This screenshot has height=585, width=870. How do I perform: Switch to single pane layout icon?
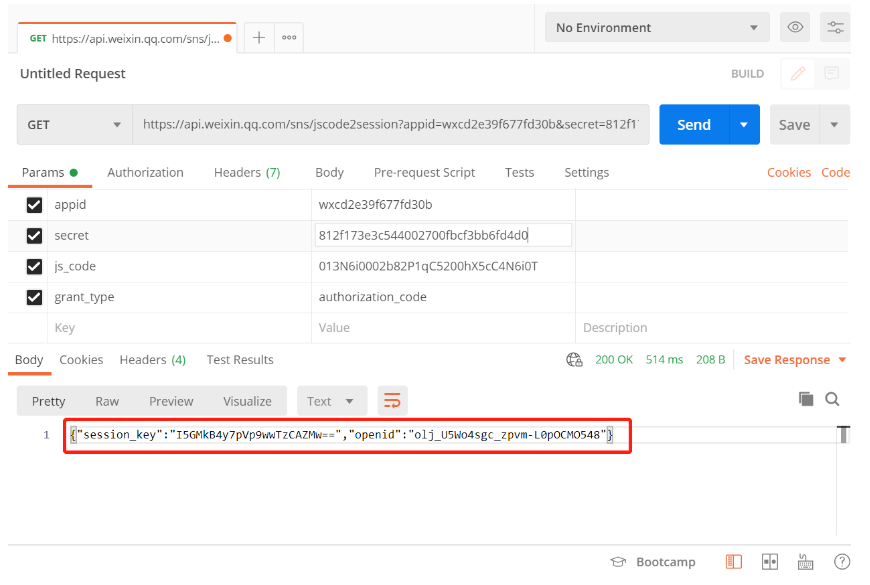[734, 562]
